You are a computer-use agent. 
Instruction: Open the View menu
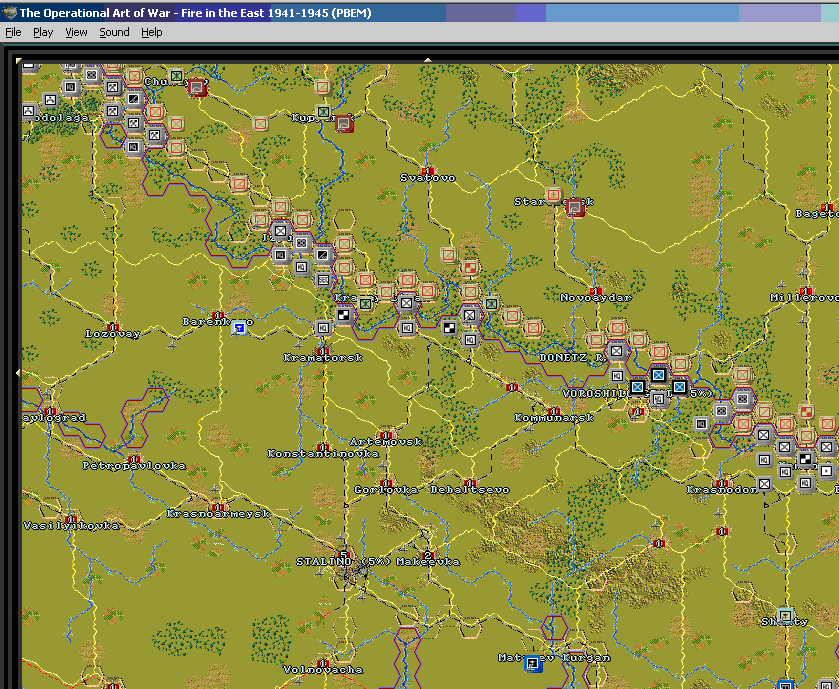coord(76,32)
